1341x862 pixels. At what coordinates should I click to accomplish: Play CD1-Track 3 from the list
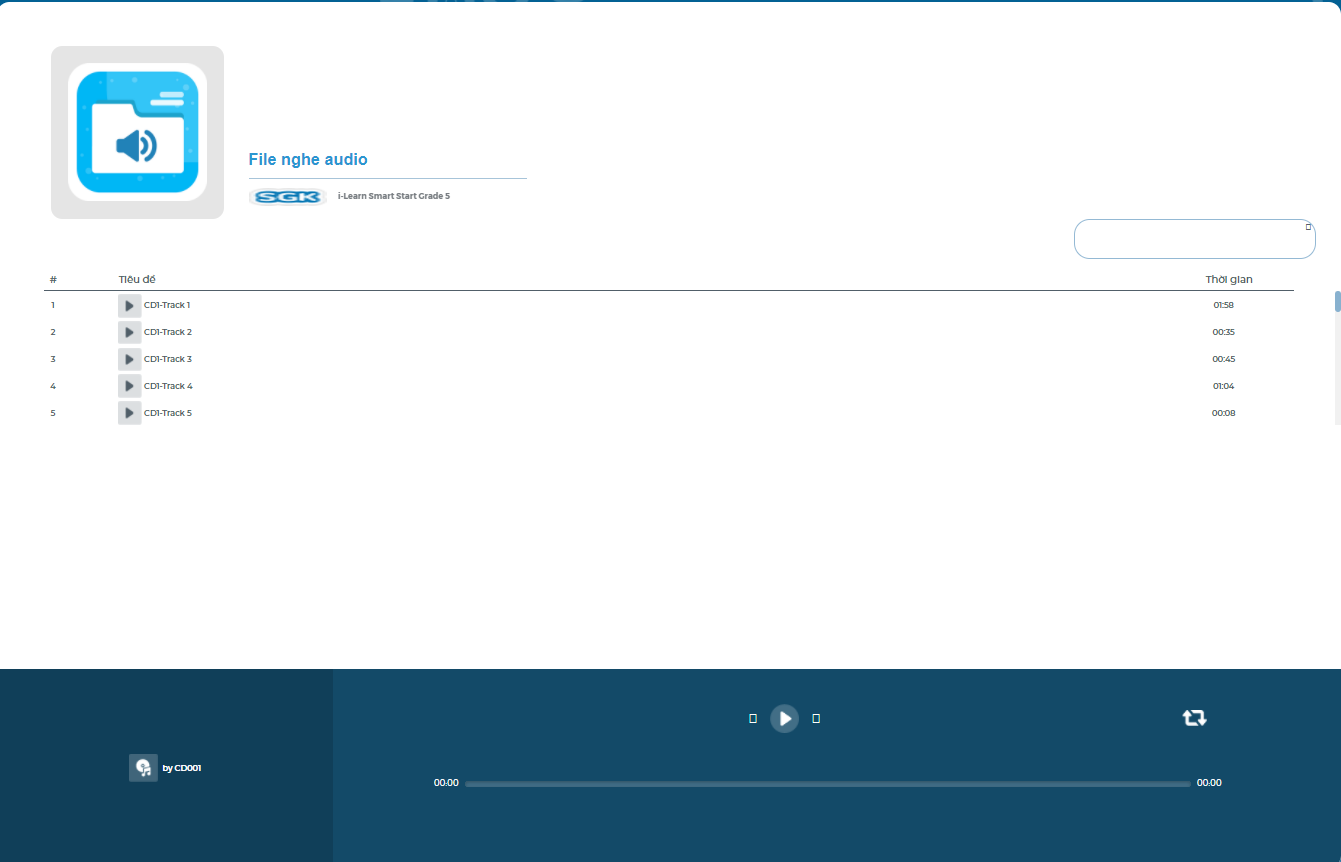129,359
